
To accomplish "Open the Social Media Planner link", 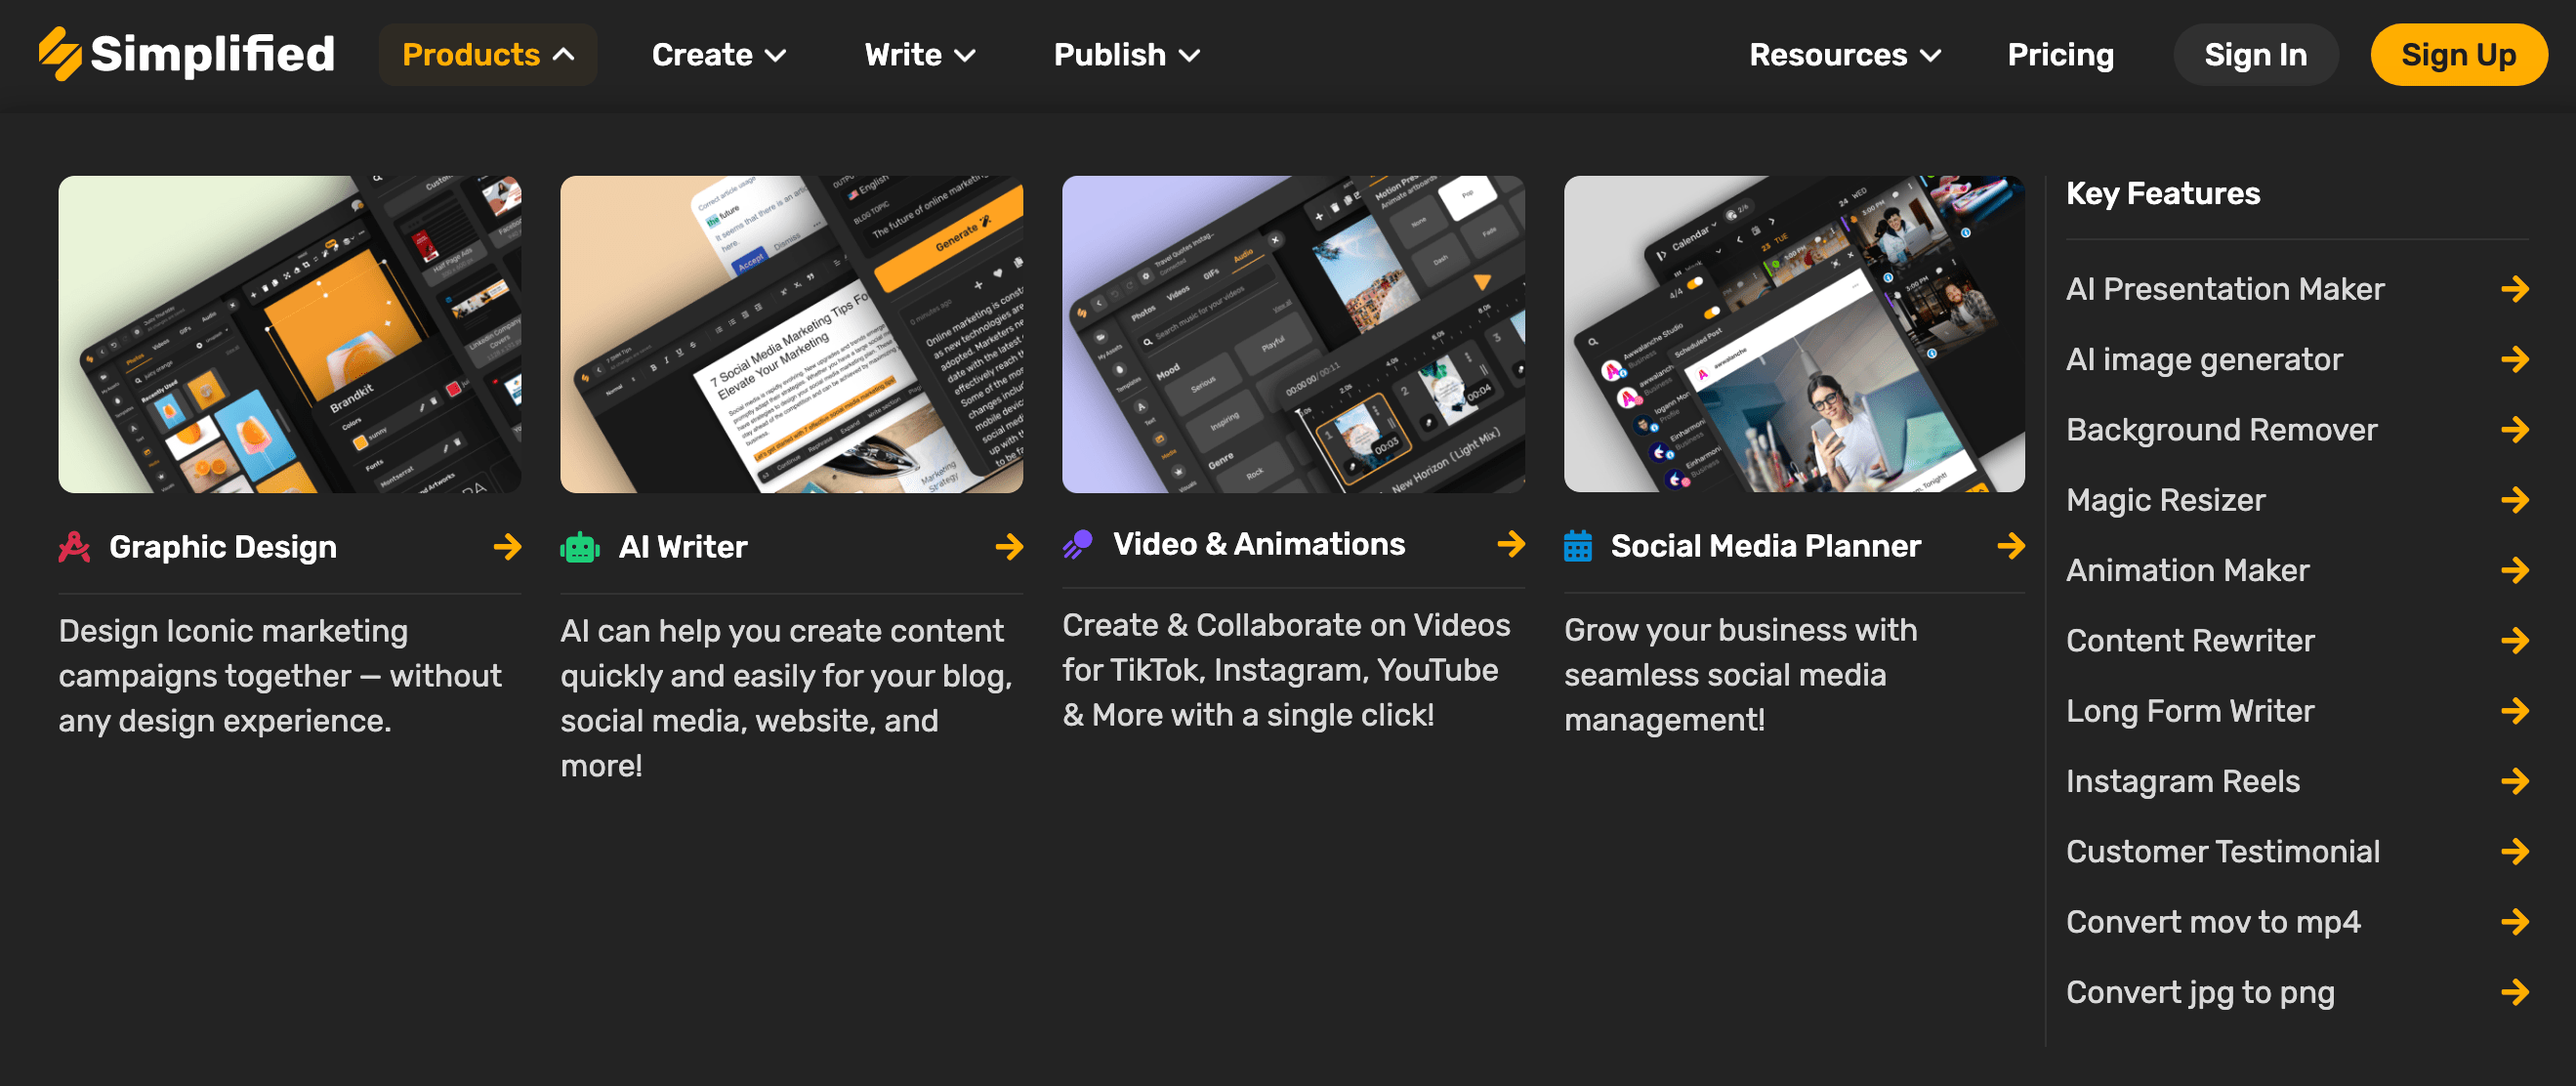I will (x=1766, y=546).
